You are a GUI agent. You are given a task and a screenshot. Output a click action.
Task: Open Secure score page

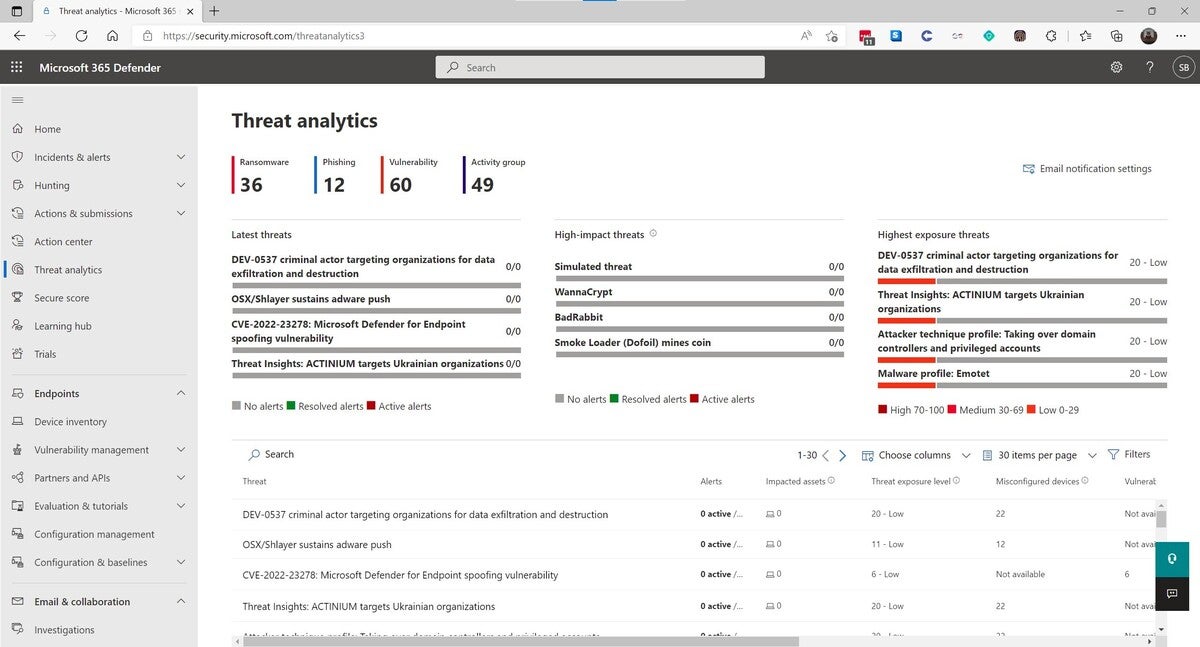tap(62, 298)
